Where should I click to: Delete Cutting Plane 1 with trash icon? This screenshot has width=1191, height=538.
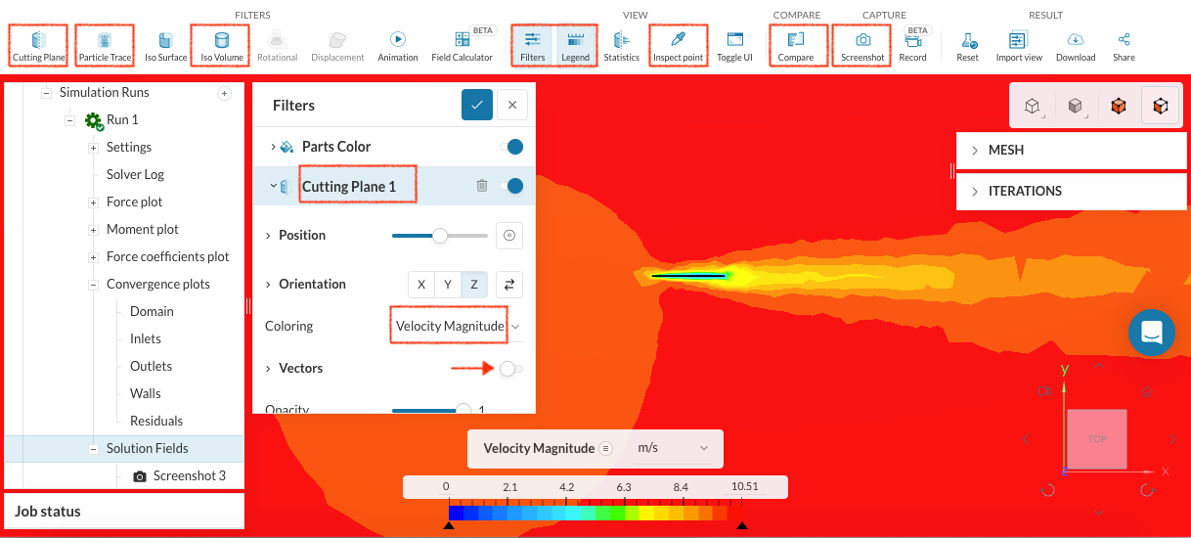click(482, 186)
